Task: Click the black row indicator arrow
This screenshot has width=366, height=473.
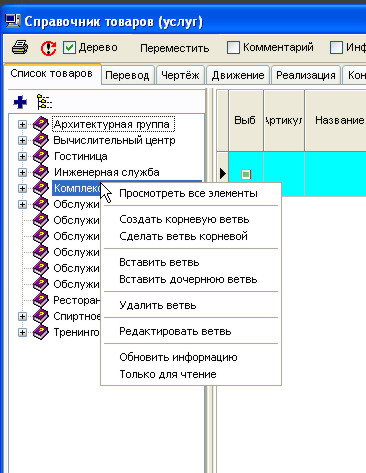Action: tap(223, 174)
